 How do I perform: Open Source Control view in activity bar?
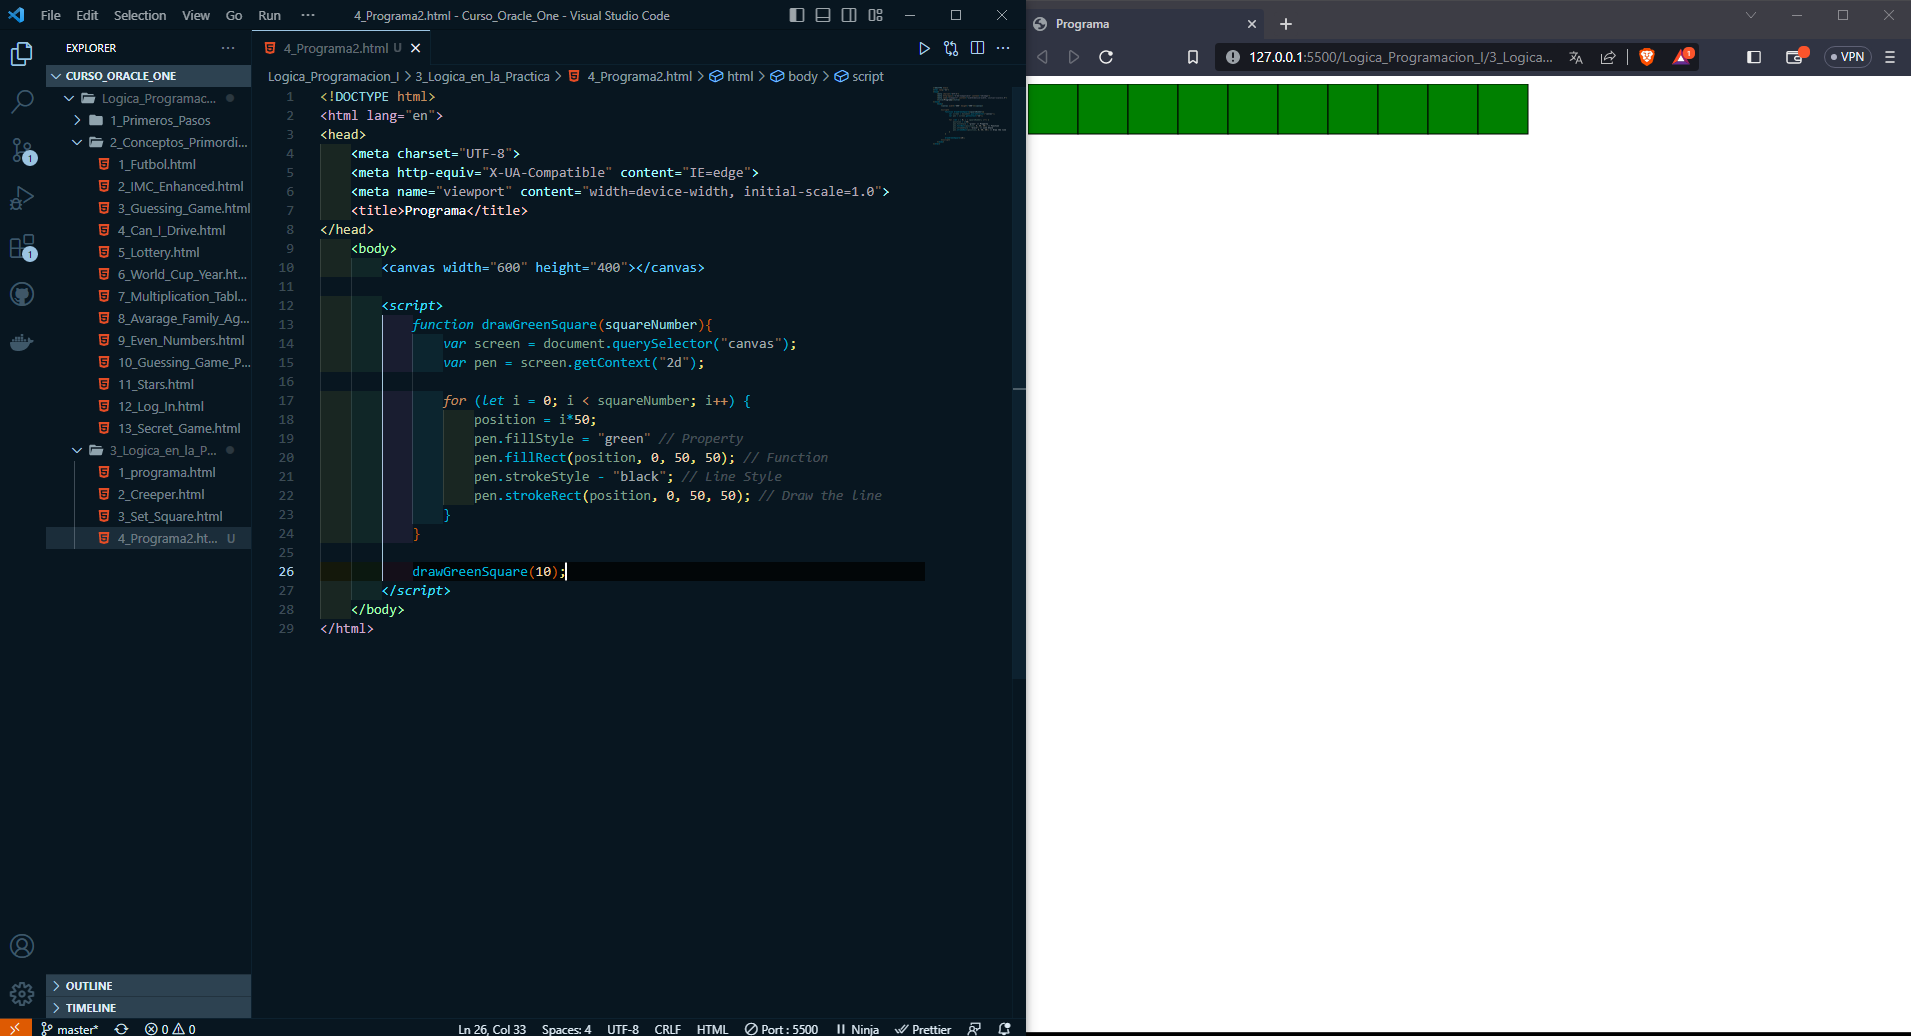click(x=22, y=150)
